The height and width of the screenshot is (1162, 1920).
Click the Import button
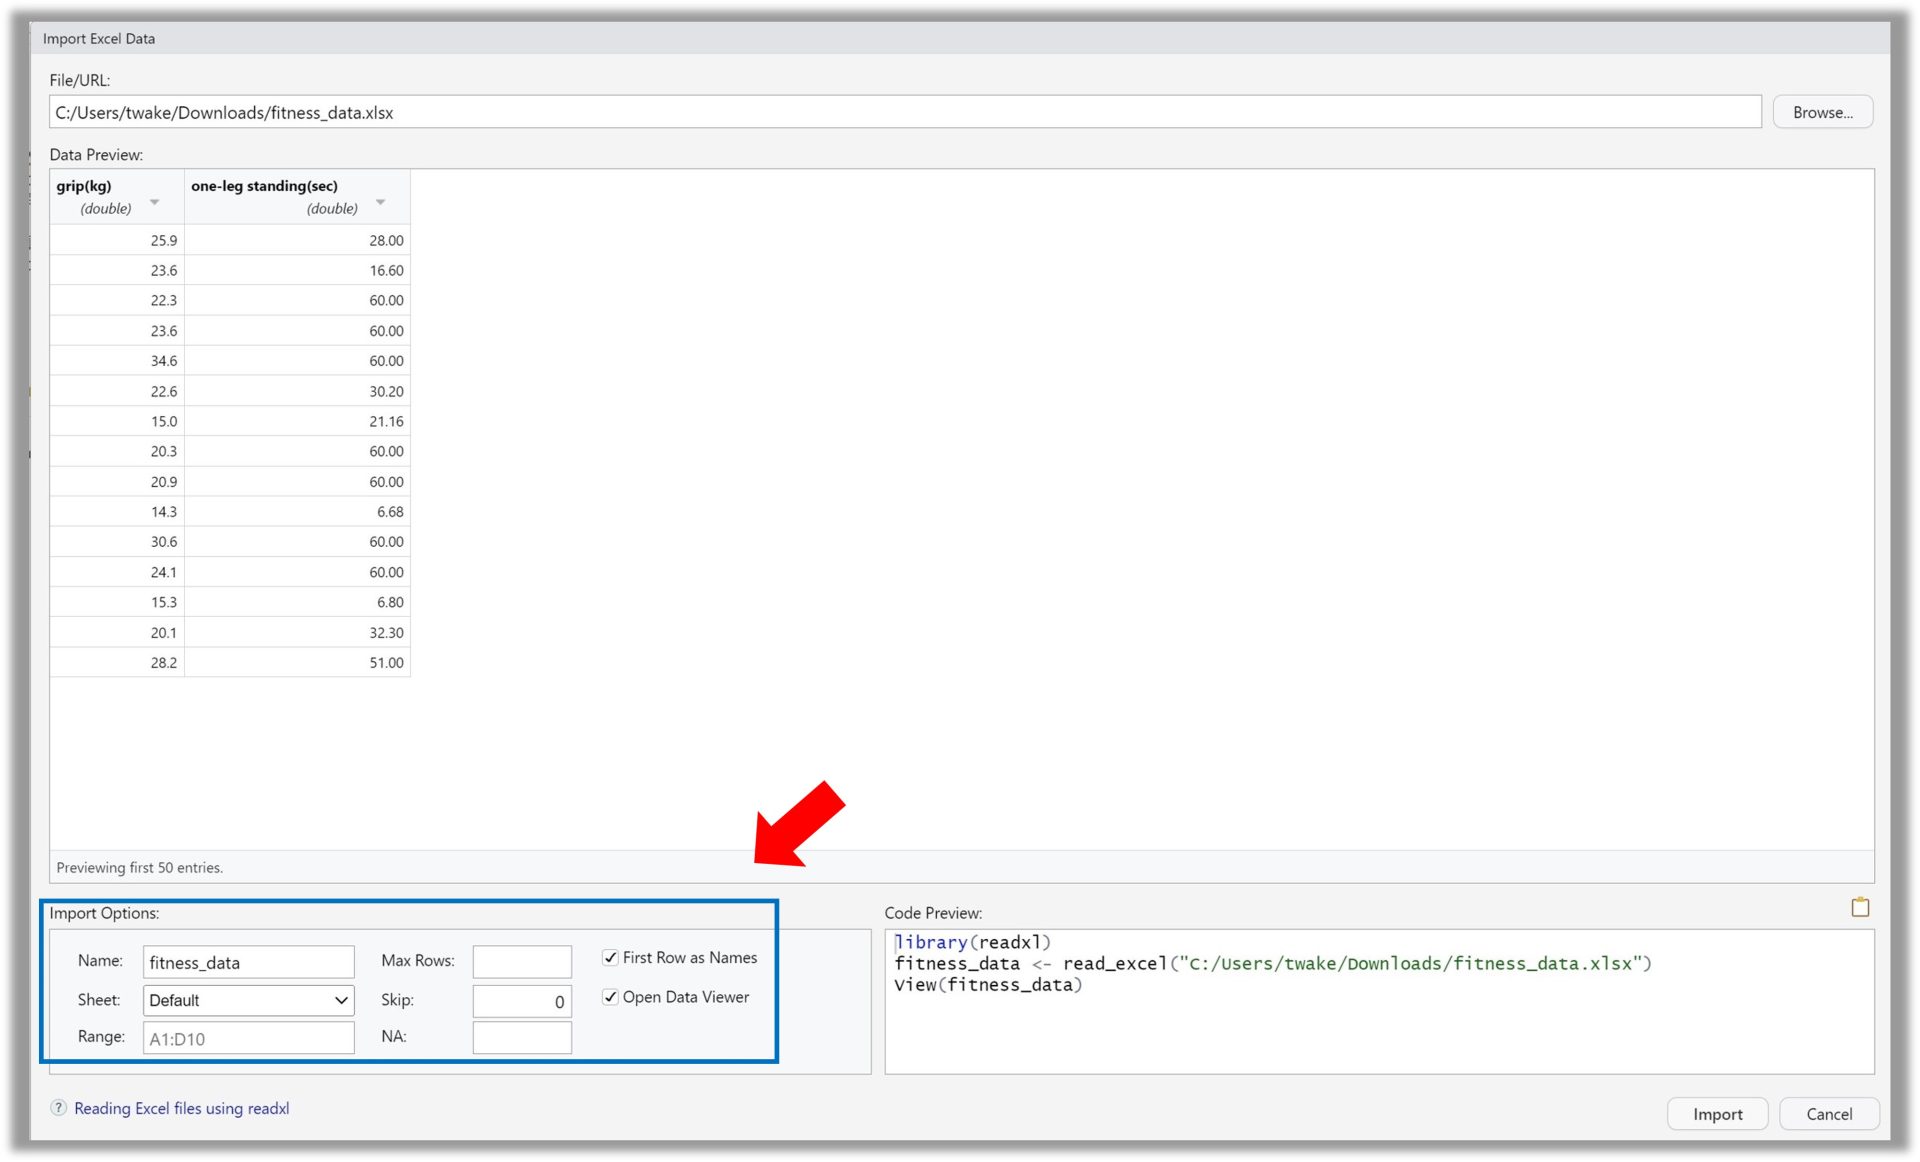[1717, 1113]
